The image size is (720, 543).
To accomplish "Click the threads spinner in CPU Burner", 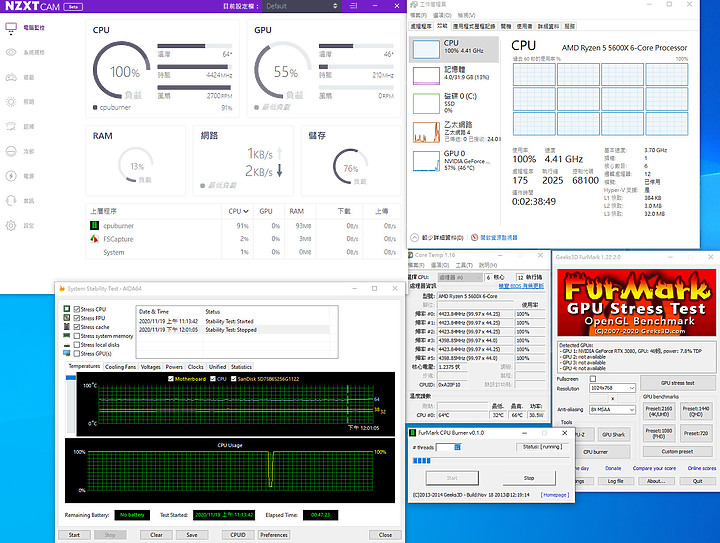I will (457, 447).
